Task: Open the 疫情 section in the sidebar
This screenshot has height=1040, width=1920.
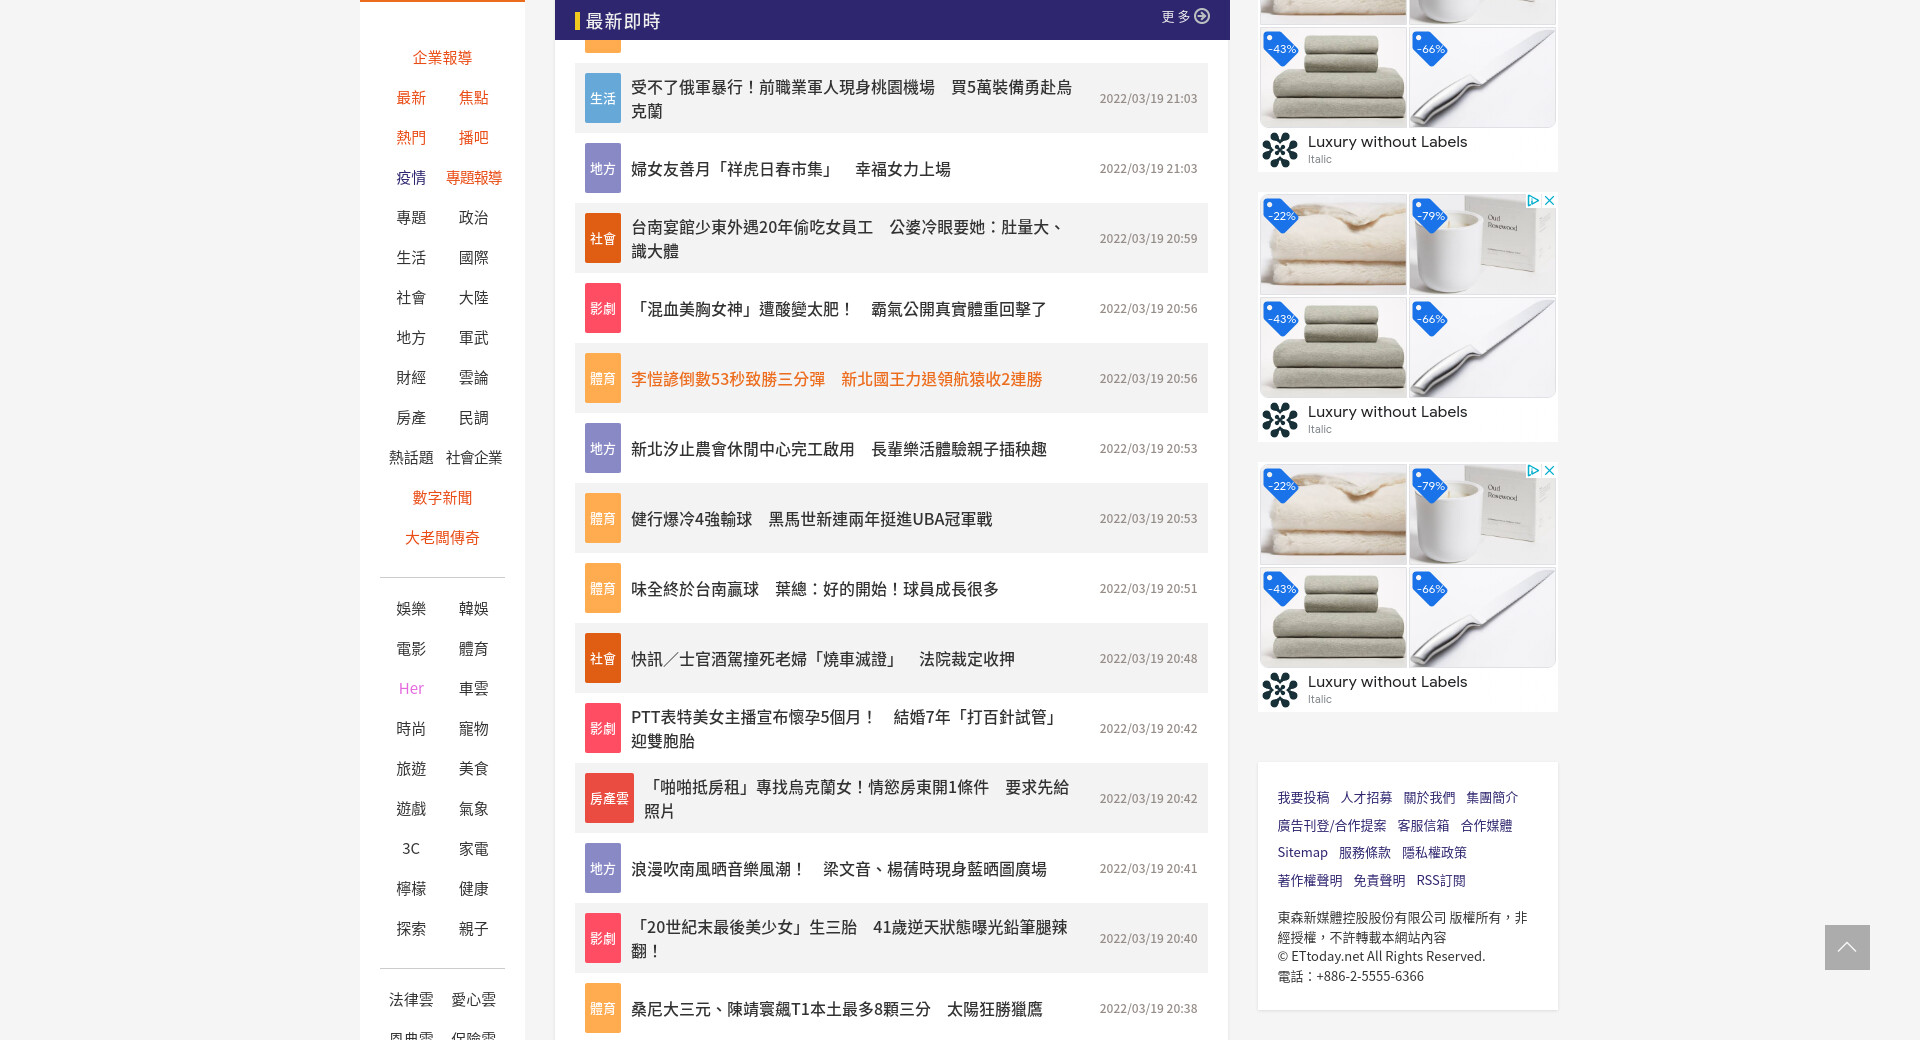Action: click(411, 178)
